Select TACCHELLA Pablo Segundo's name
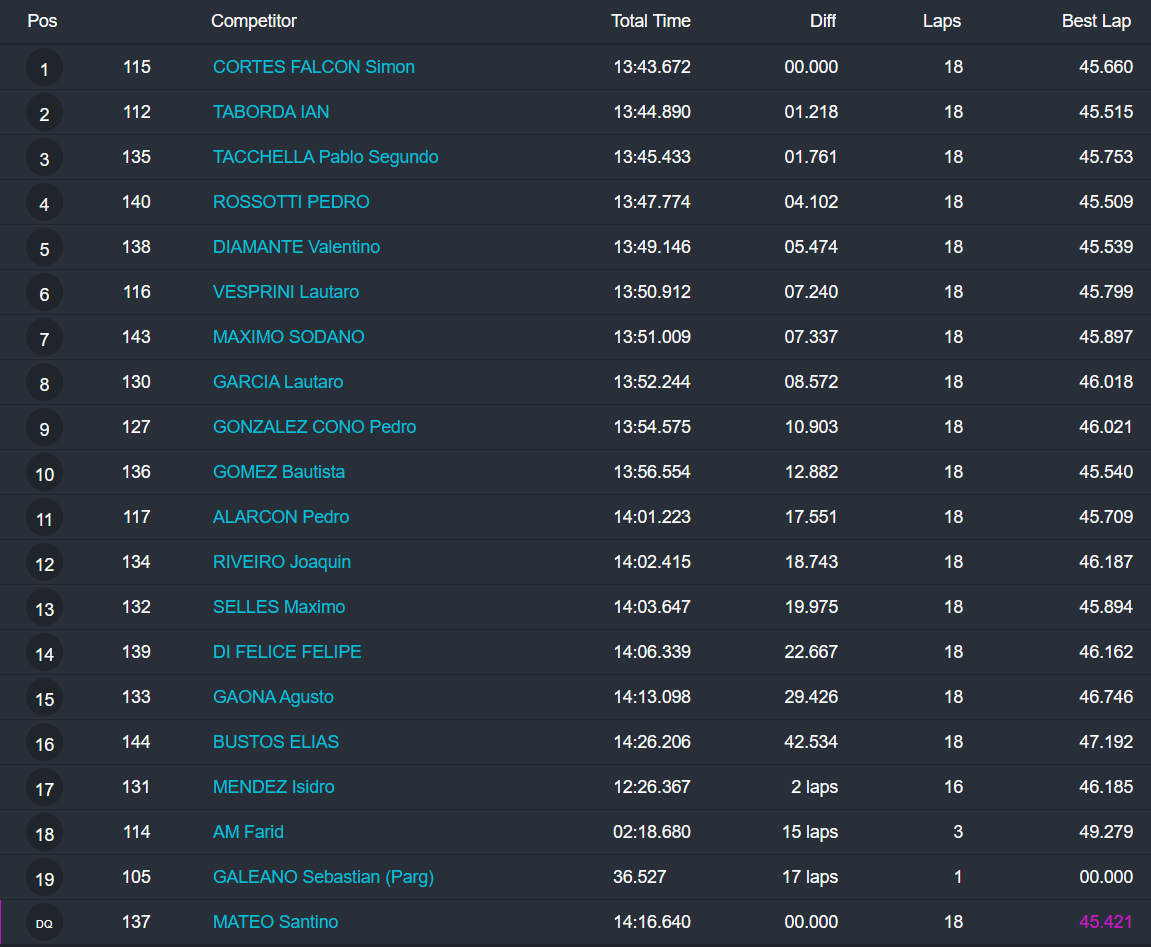The height and width of the screenshot is (947, 1151). point(325,157)
